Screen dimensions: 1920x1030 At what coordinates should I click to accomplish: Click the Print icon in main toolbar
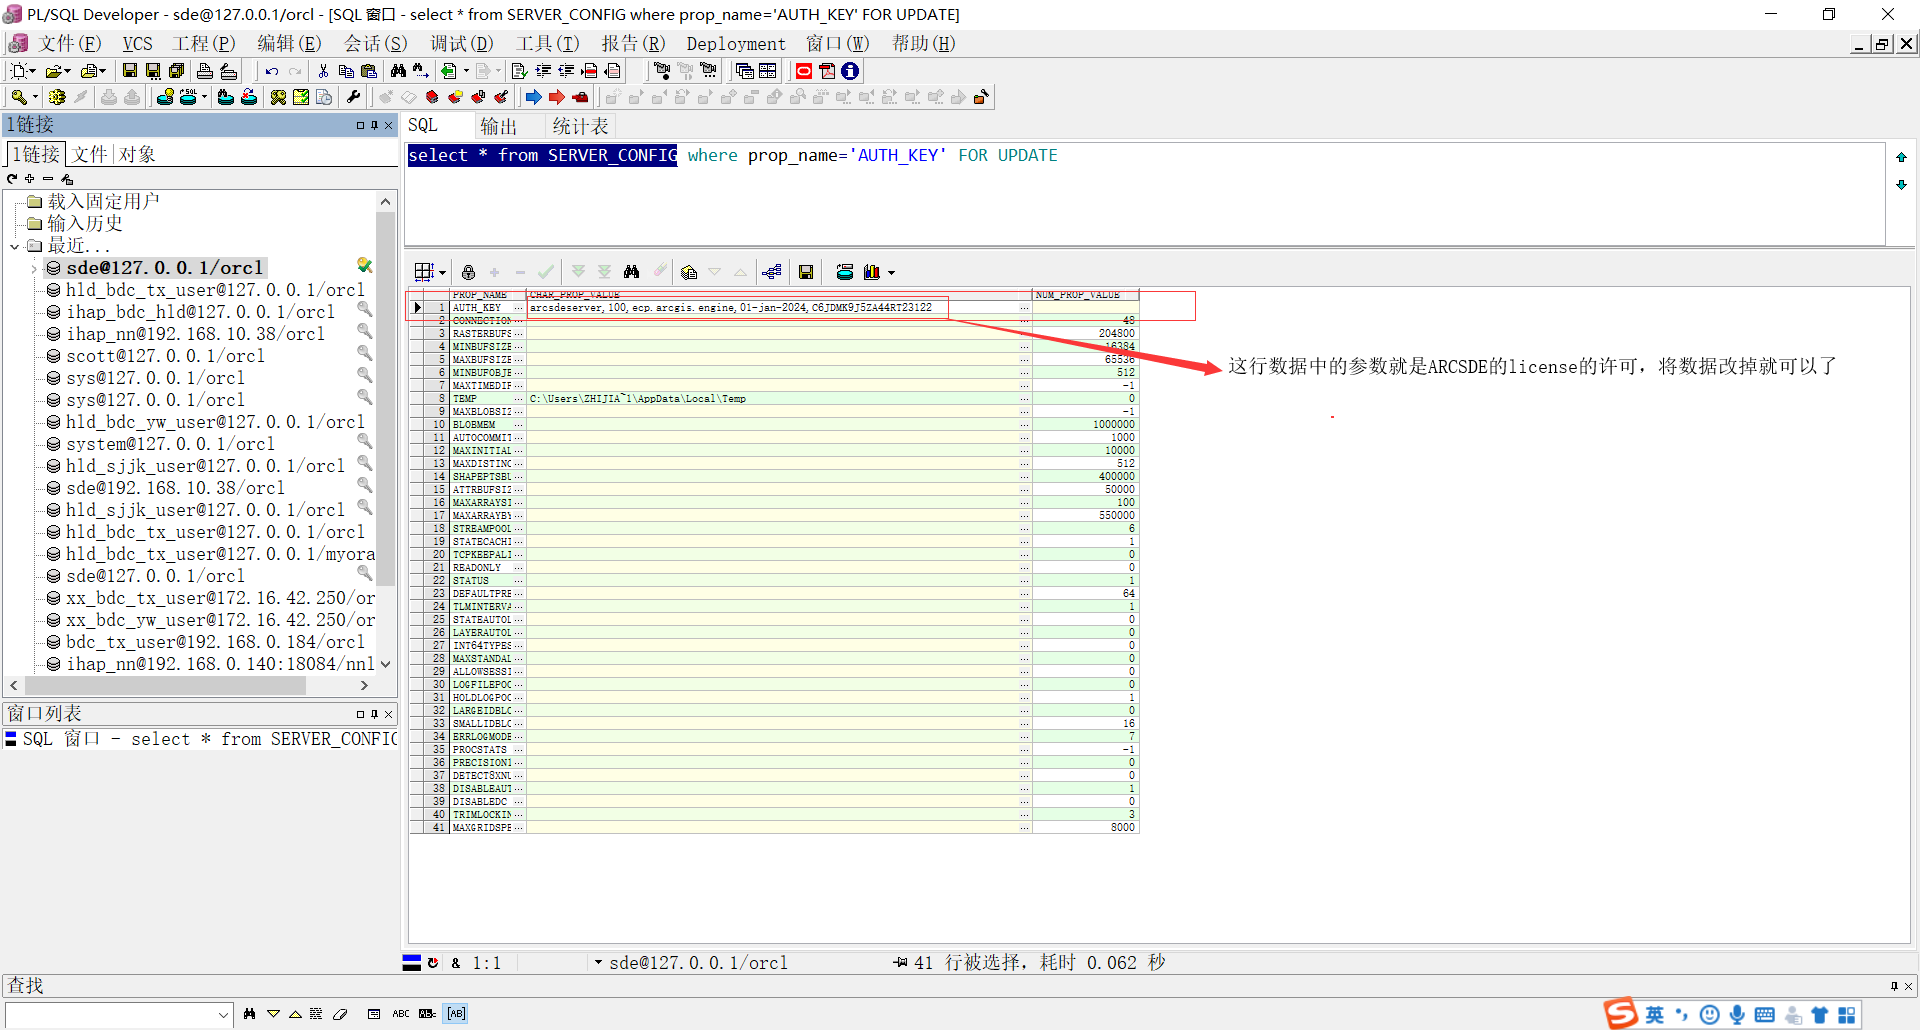205,71
